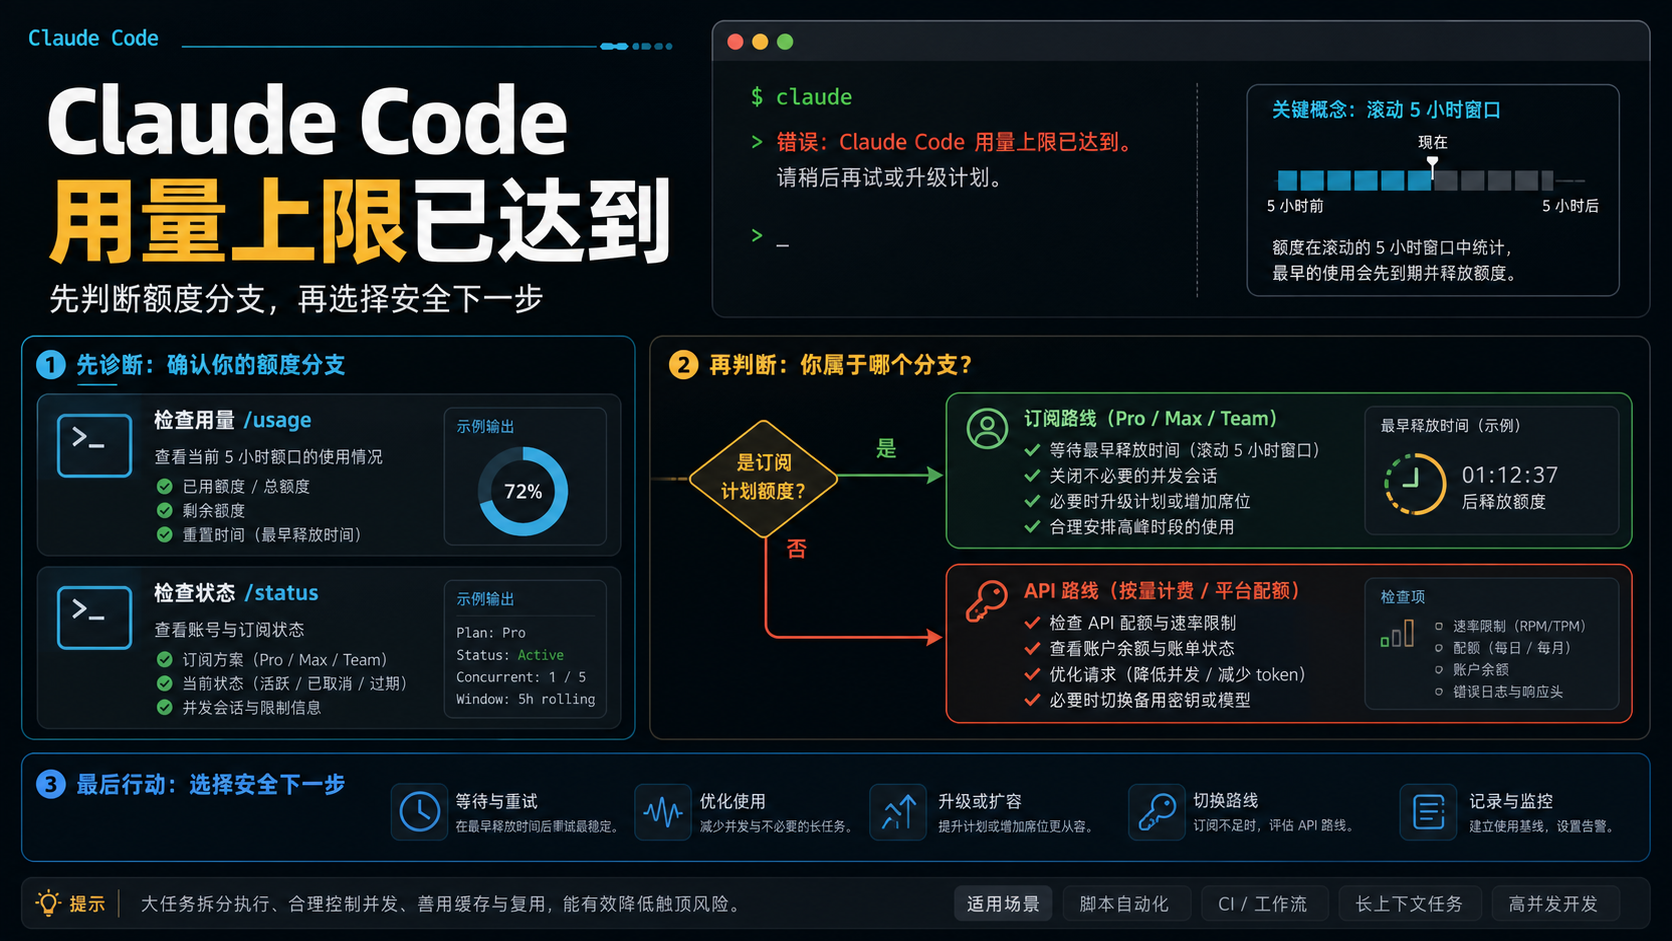Click the user avatar icon in 订阅路线

987,428
